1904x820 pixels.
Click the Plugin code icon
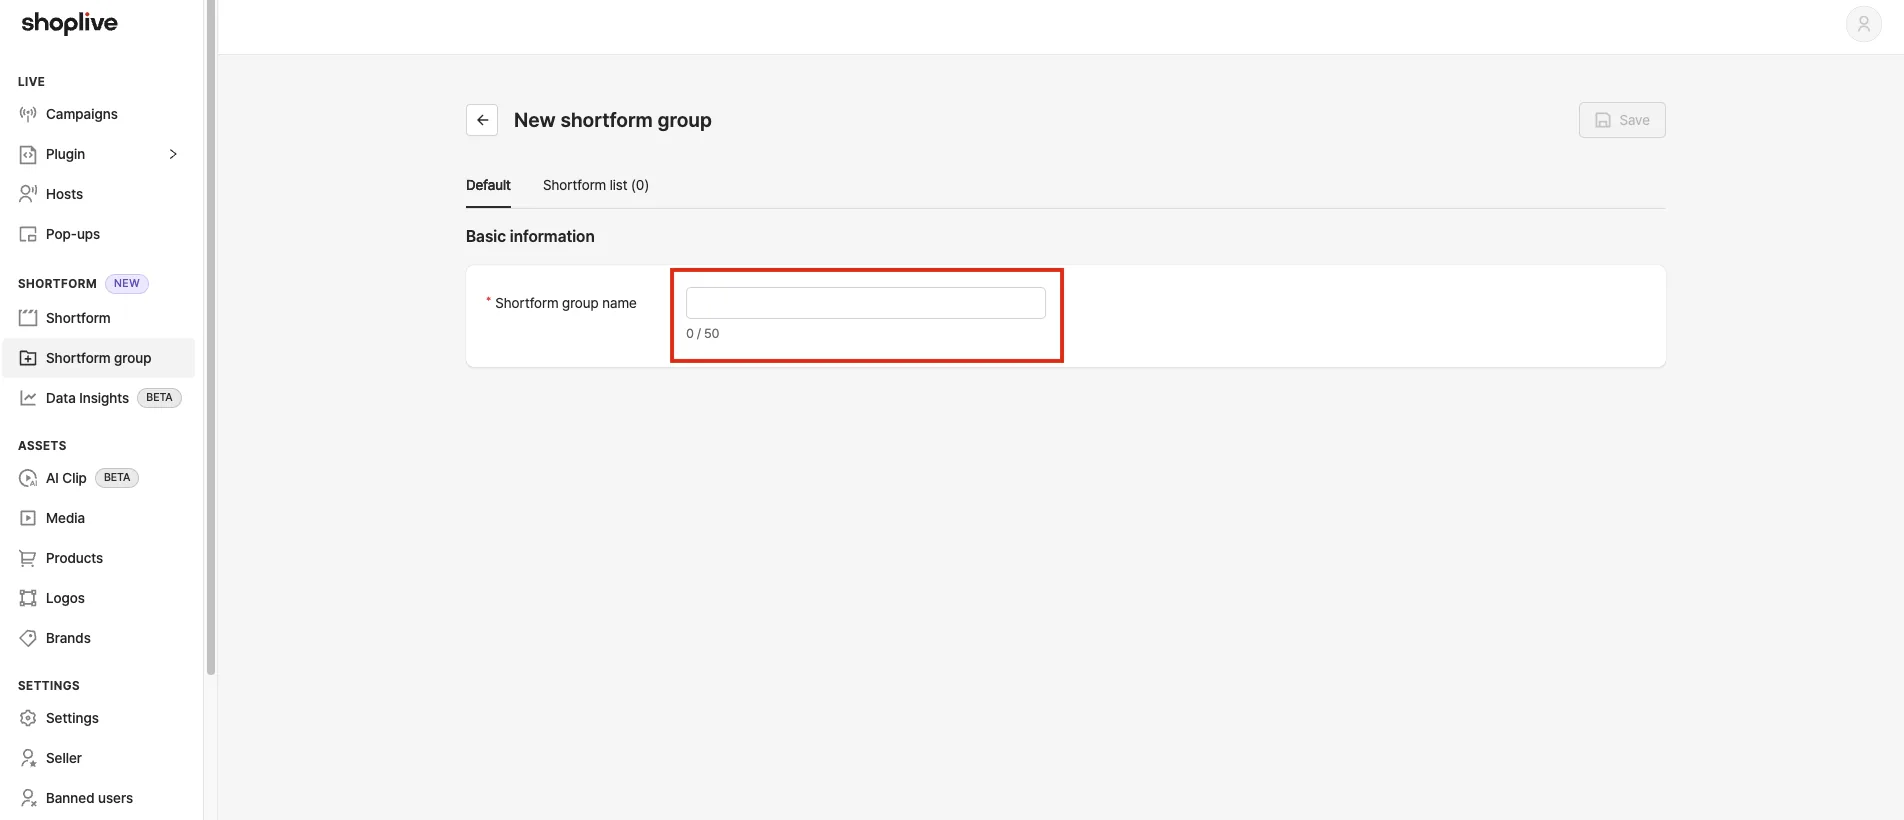(28, 154)
